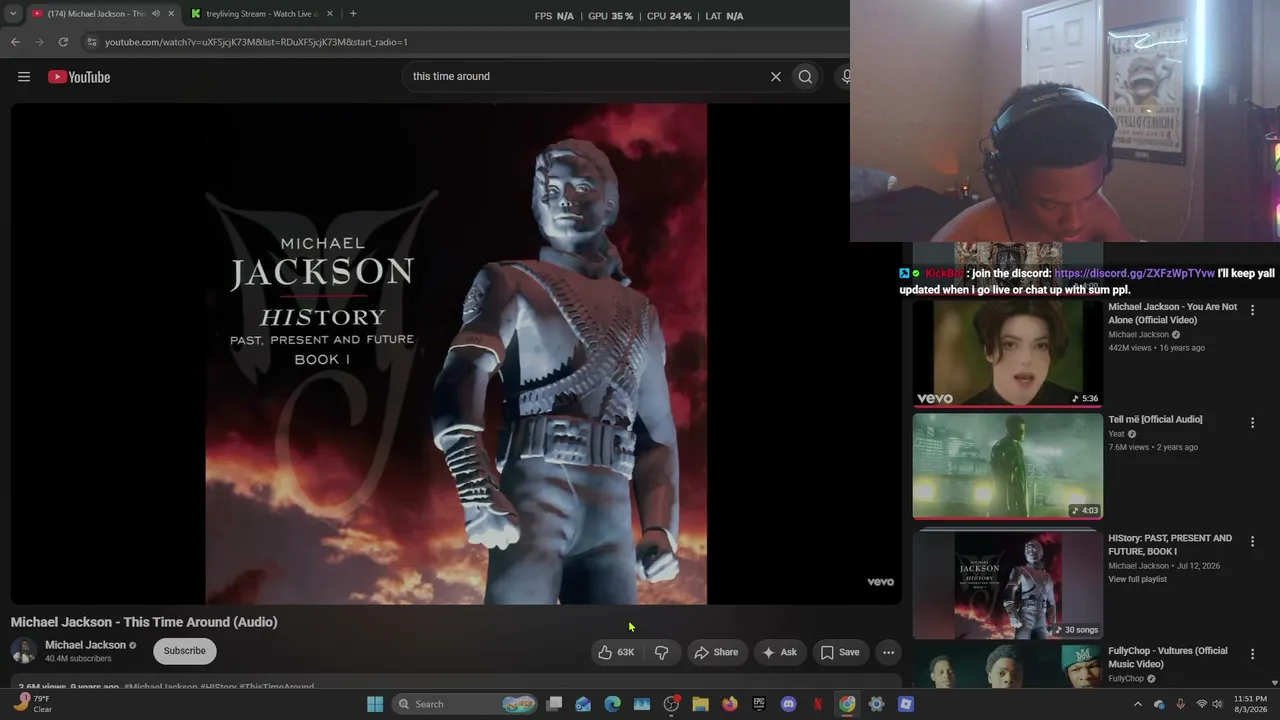Reload the current browser page
This screenshot has width=1280, height=720.
[63, 42]
